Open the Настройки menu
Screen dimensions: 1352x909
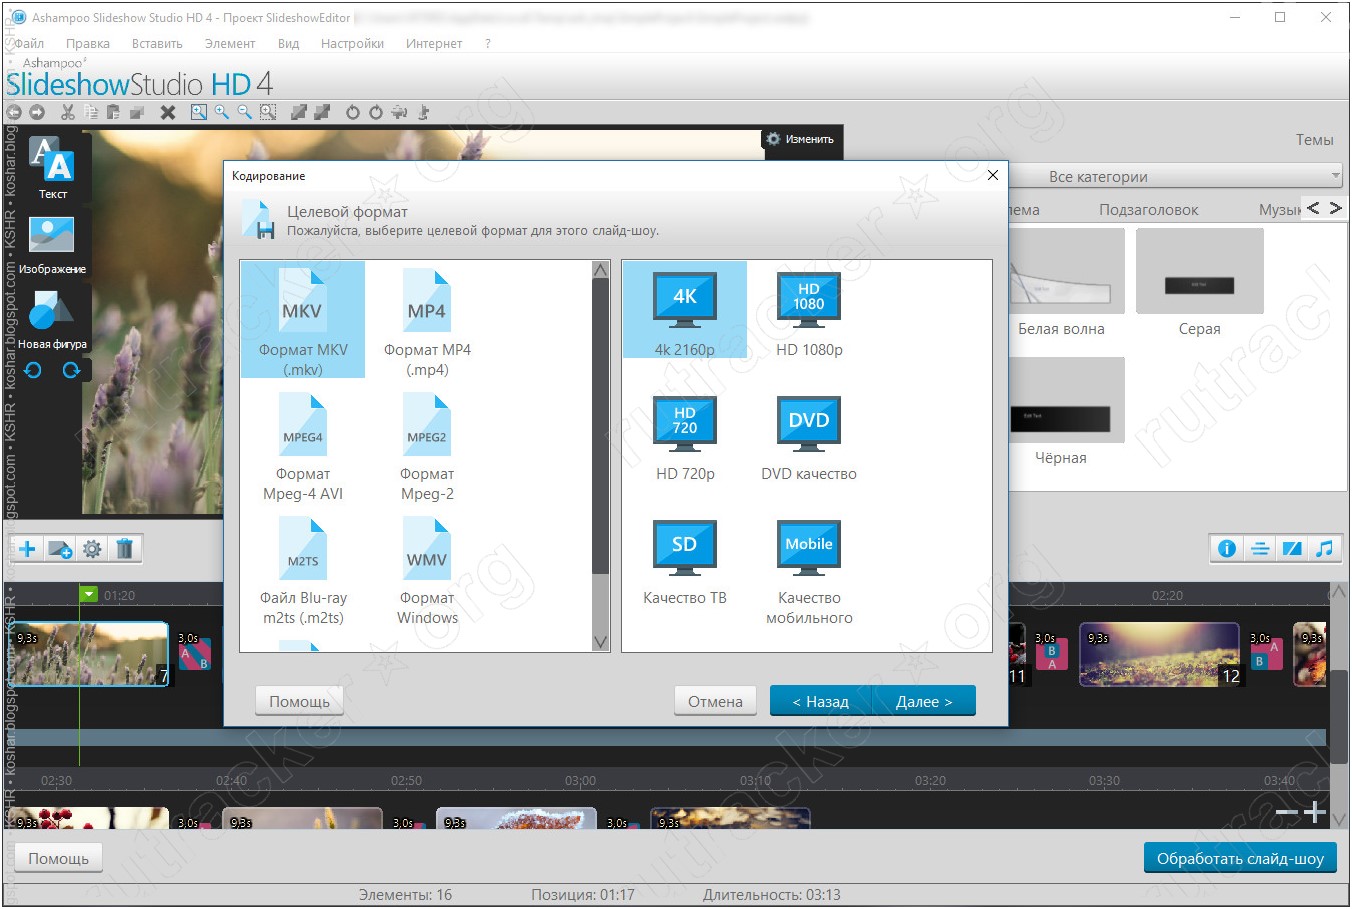(352, 43)
